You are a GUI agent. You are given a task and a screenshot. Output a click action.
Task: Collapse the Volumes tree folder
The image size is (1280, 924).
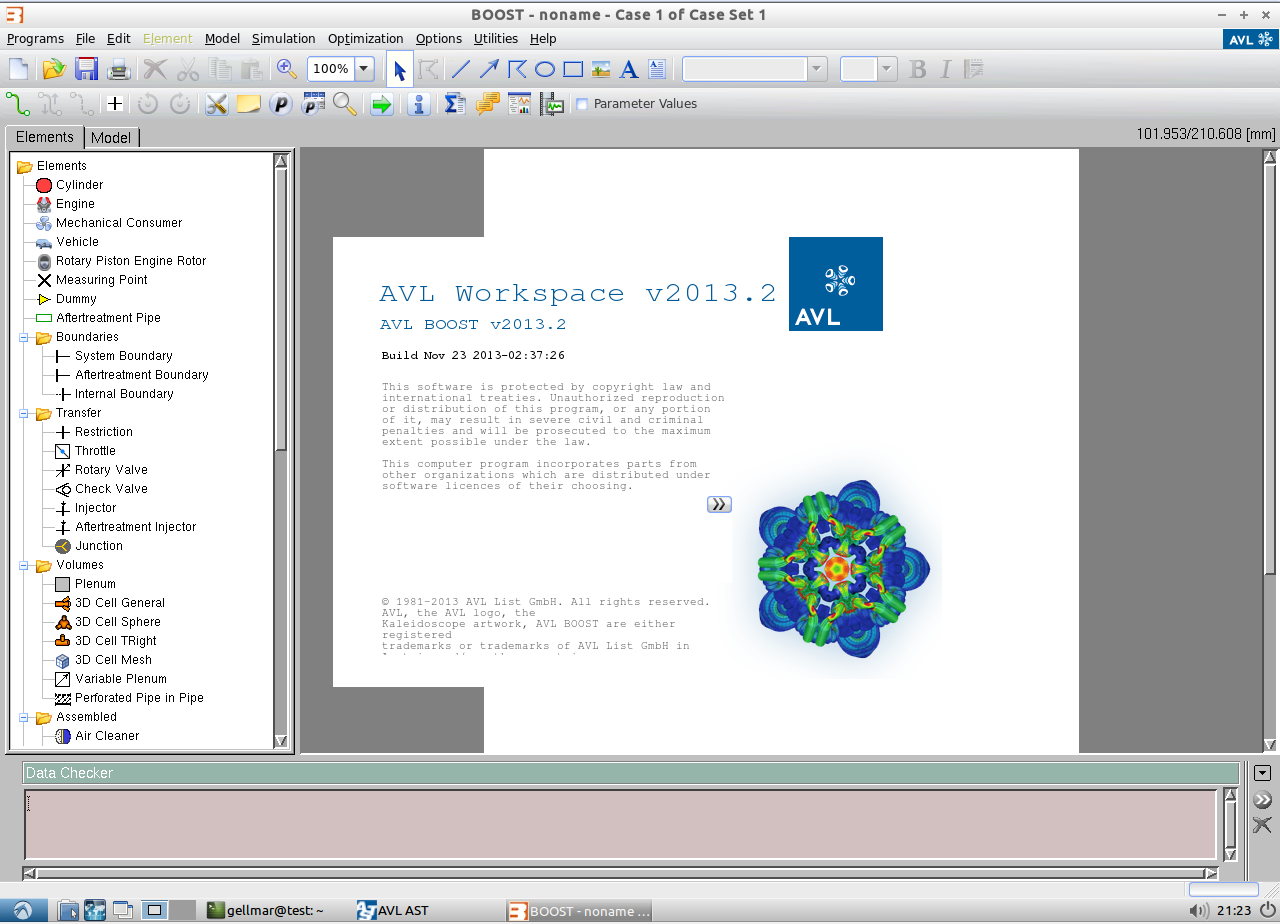(24, 565)
